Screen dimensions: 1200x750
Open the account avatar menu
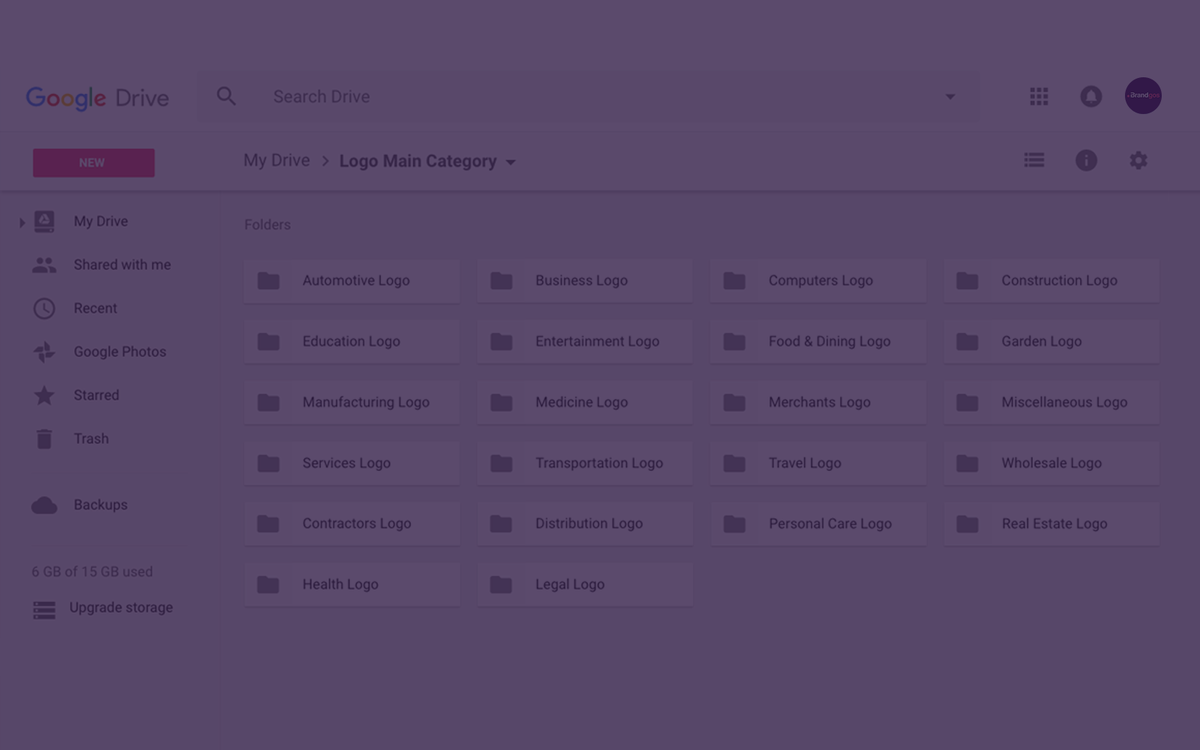pyautogui.click(x=1143, y=96)
